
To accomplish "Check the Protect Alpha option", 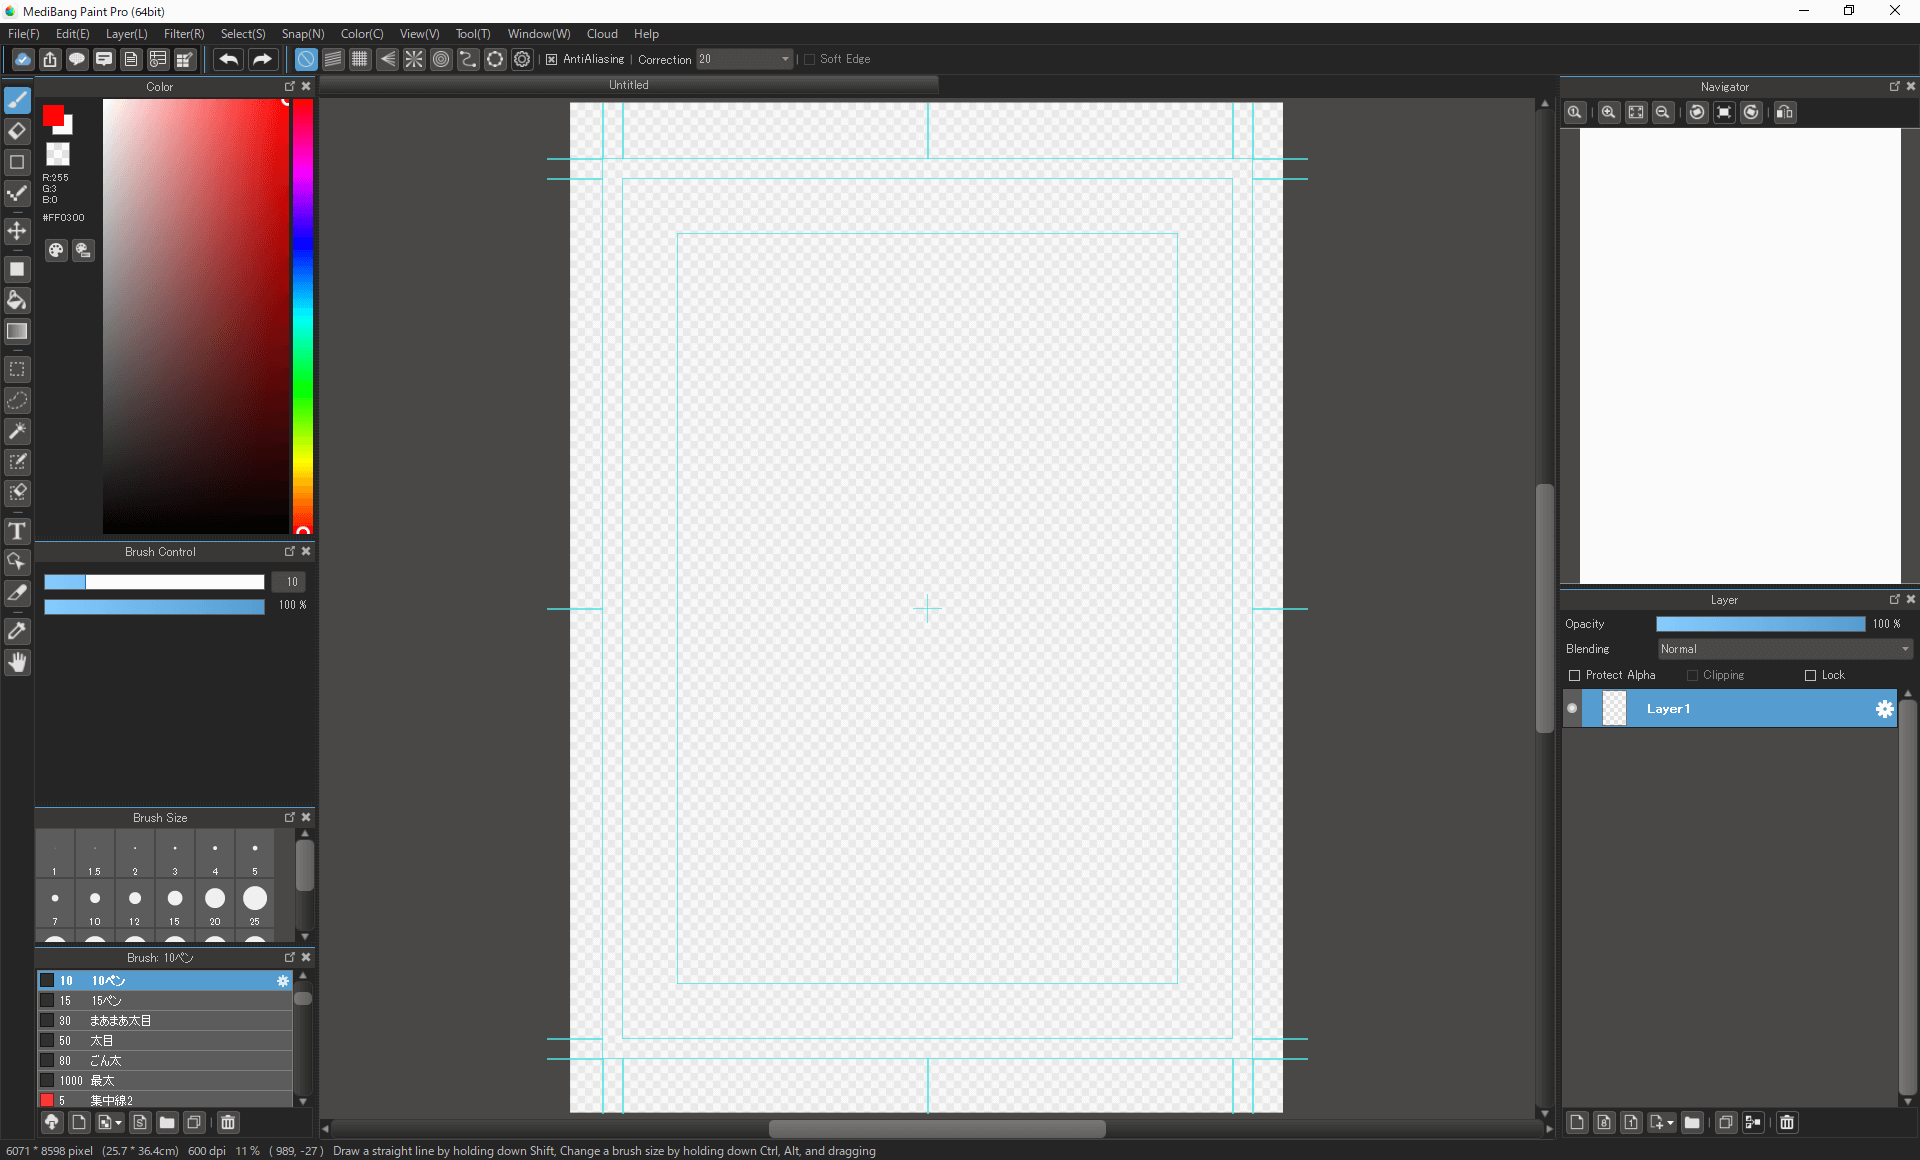I will (1574, 675).
